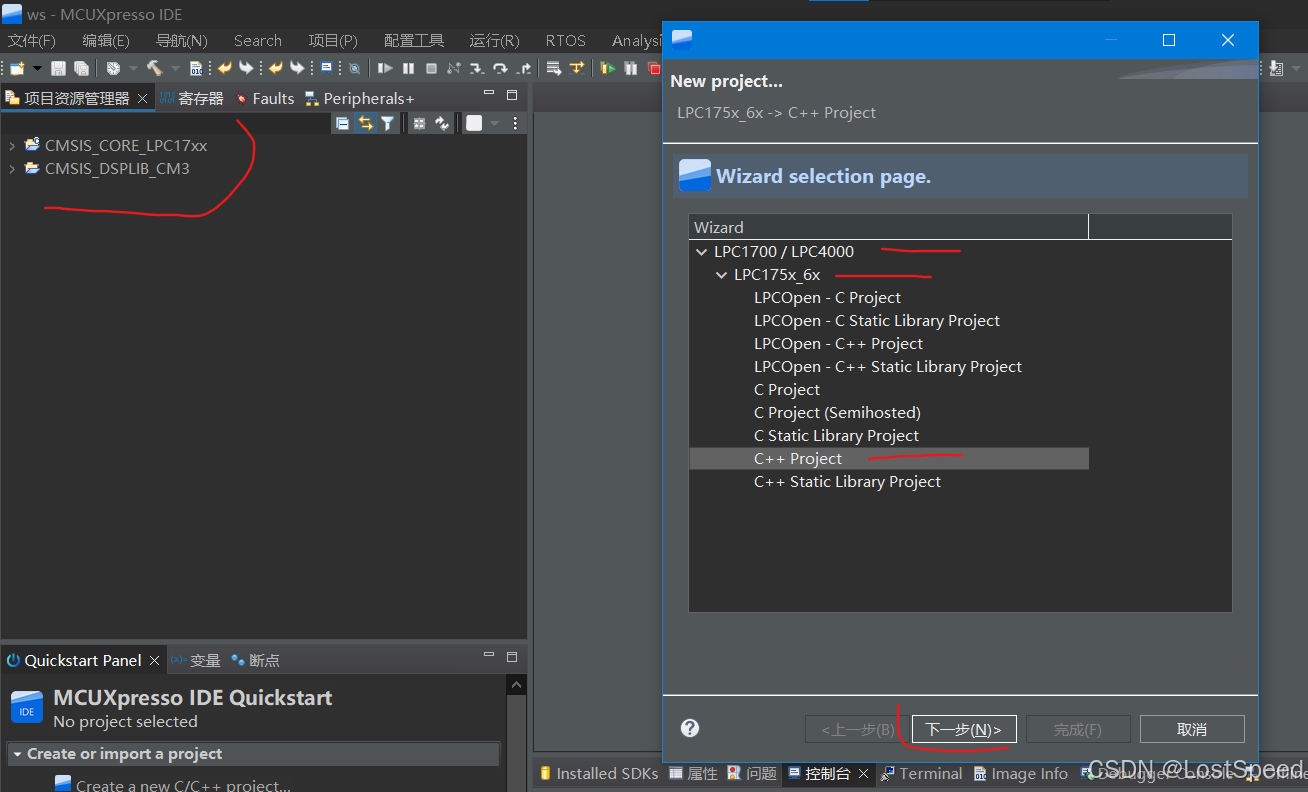
Task: Toggle Link with Editor in project explorer
Action: (x=365, y=123)
